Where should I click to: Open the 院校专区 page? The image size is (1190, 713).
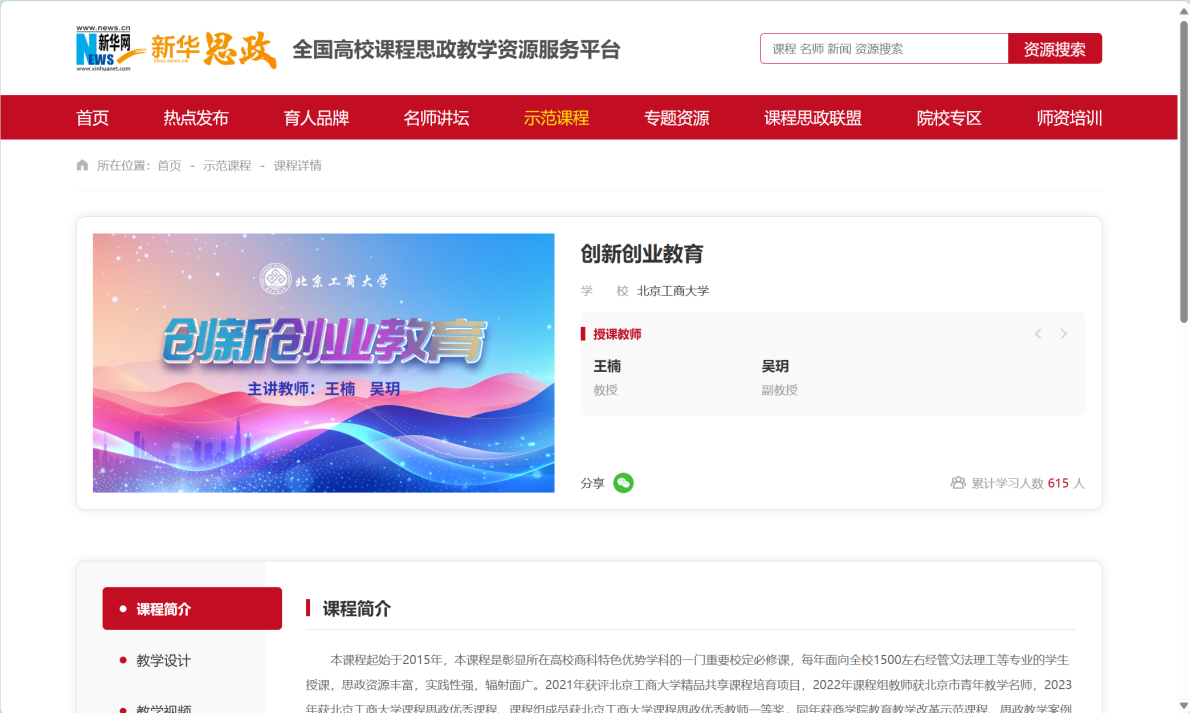(949, 118)
